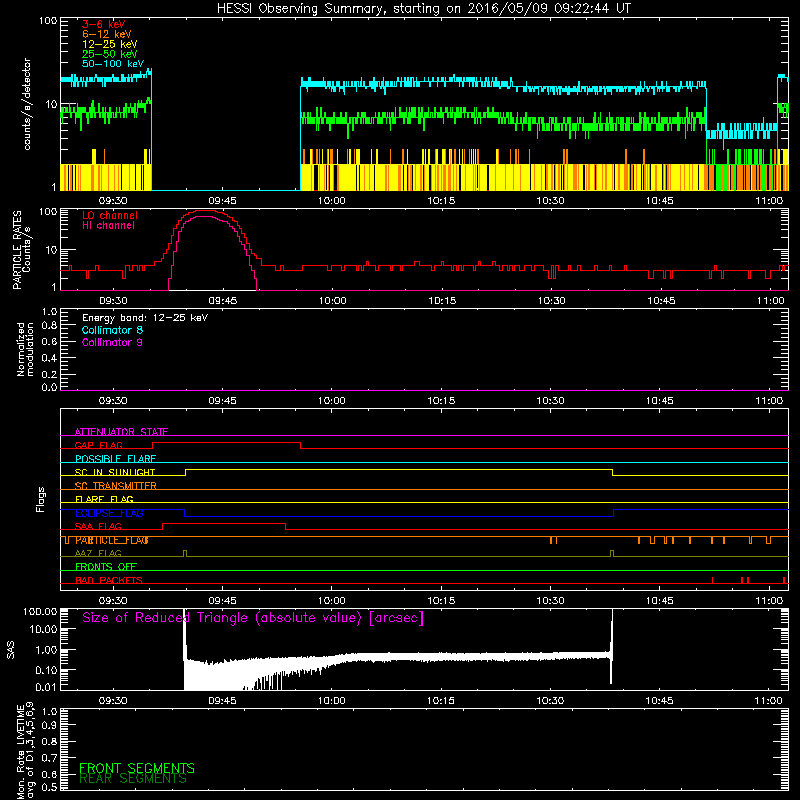The height and width of the screenshot is (800, 800).
Task: Click the SC TRANSMITTER flag label
Action: 116,486
